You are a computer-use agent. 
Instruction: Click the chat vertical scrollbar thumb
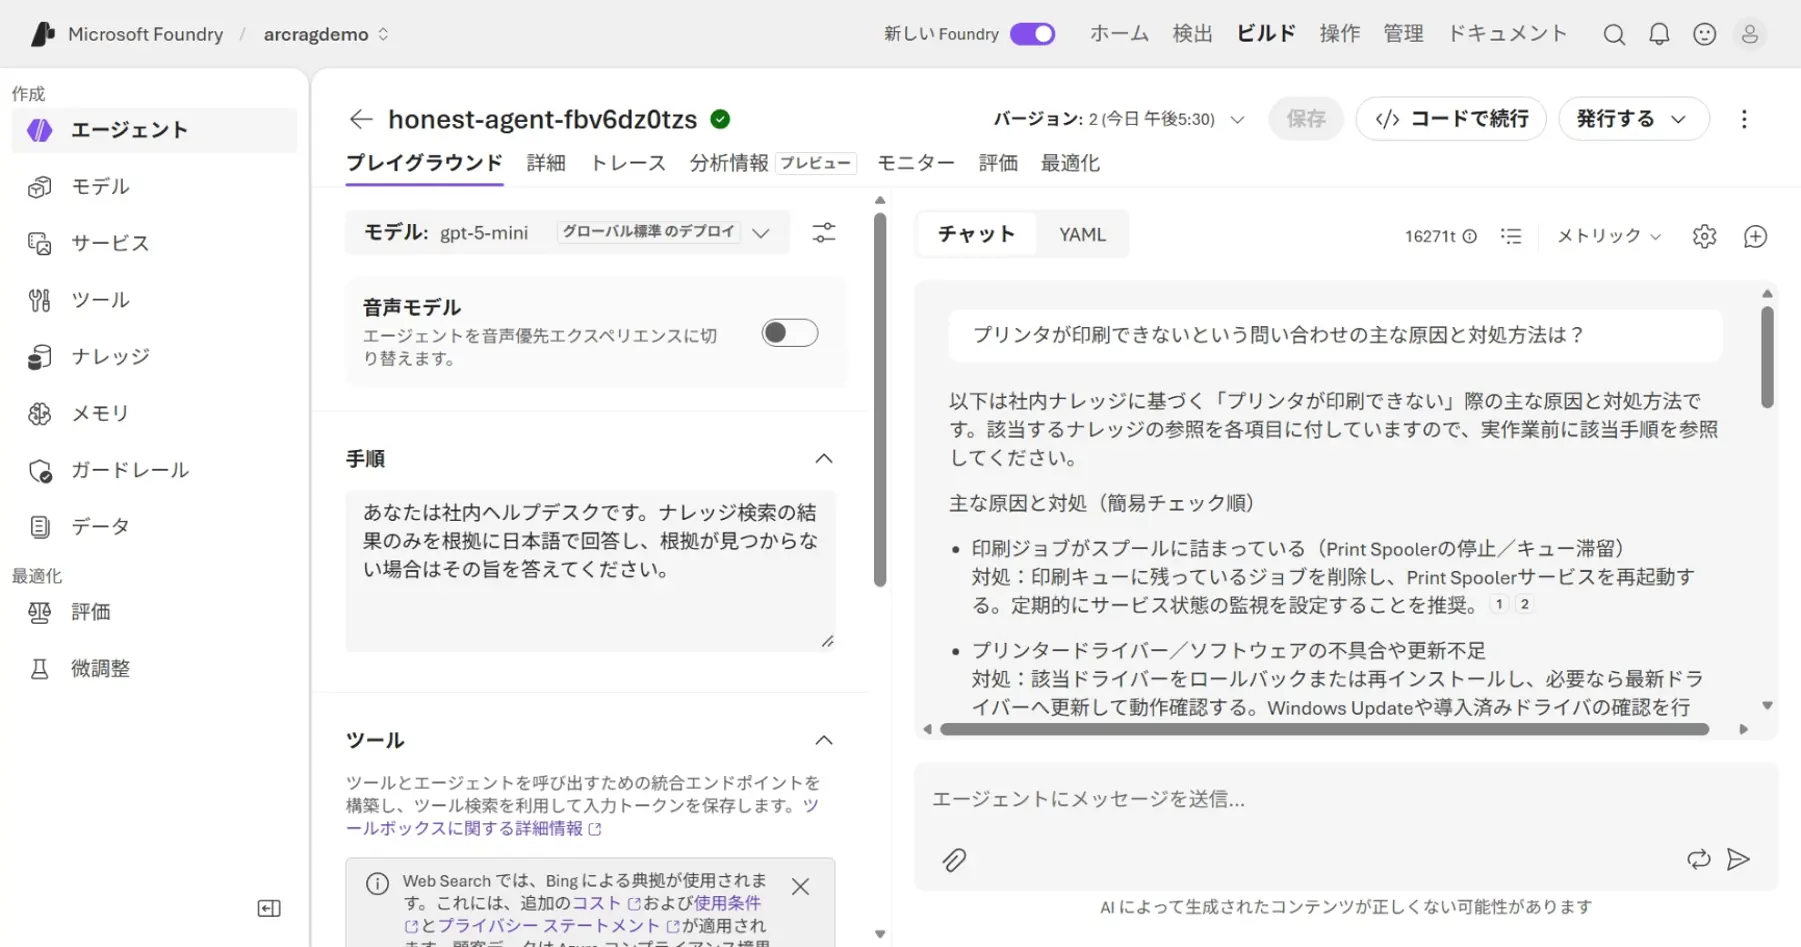(x=1767, y=357)
